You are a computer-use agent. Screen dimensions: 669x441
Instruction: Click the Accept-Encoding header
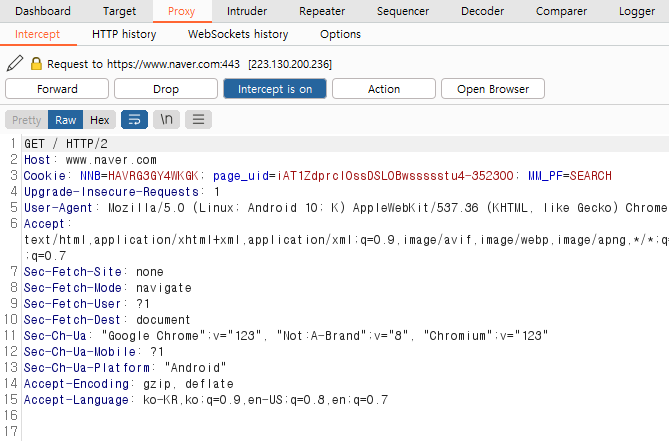76,384
